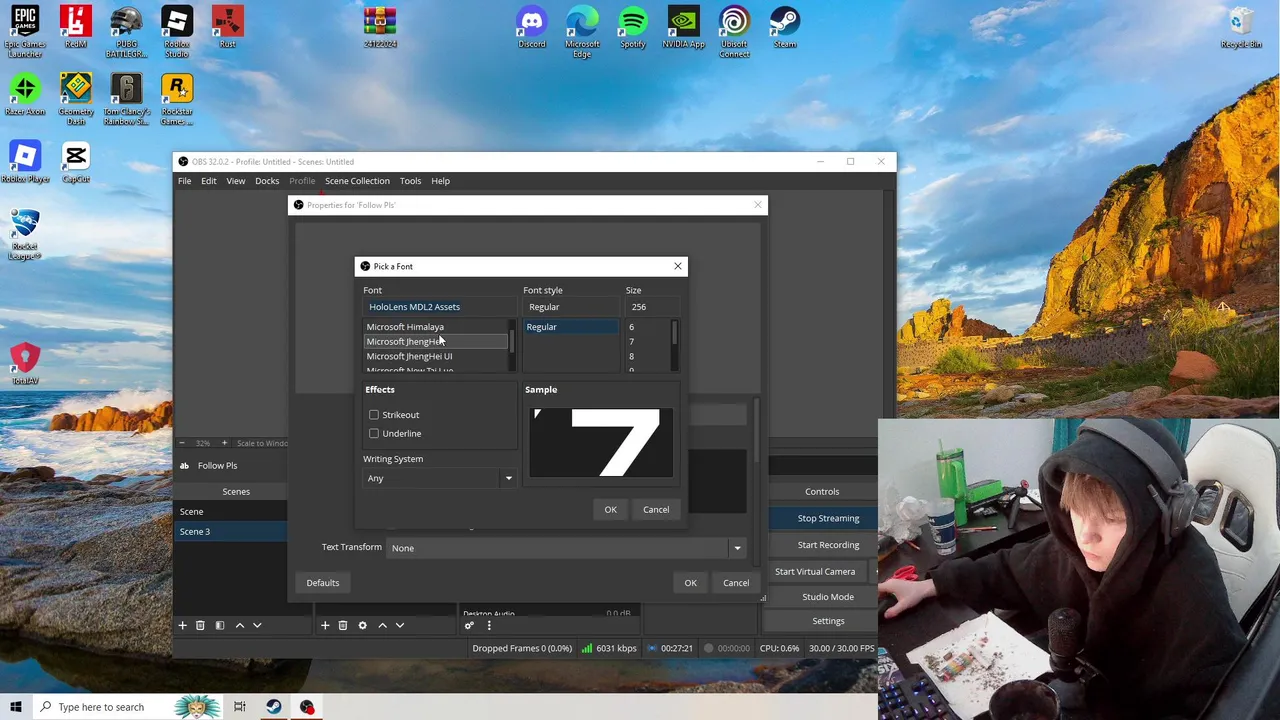Select the Follow Pls source label
The image size is (1280, 720).
[217, 466]
